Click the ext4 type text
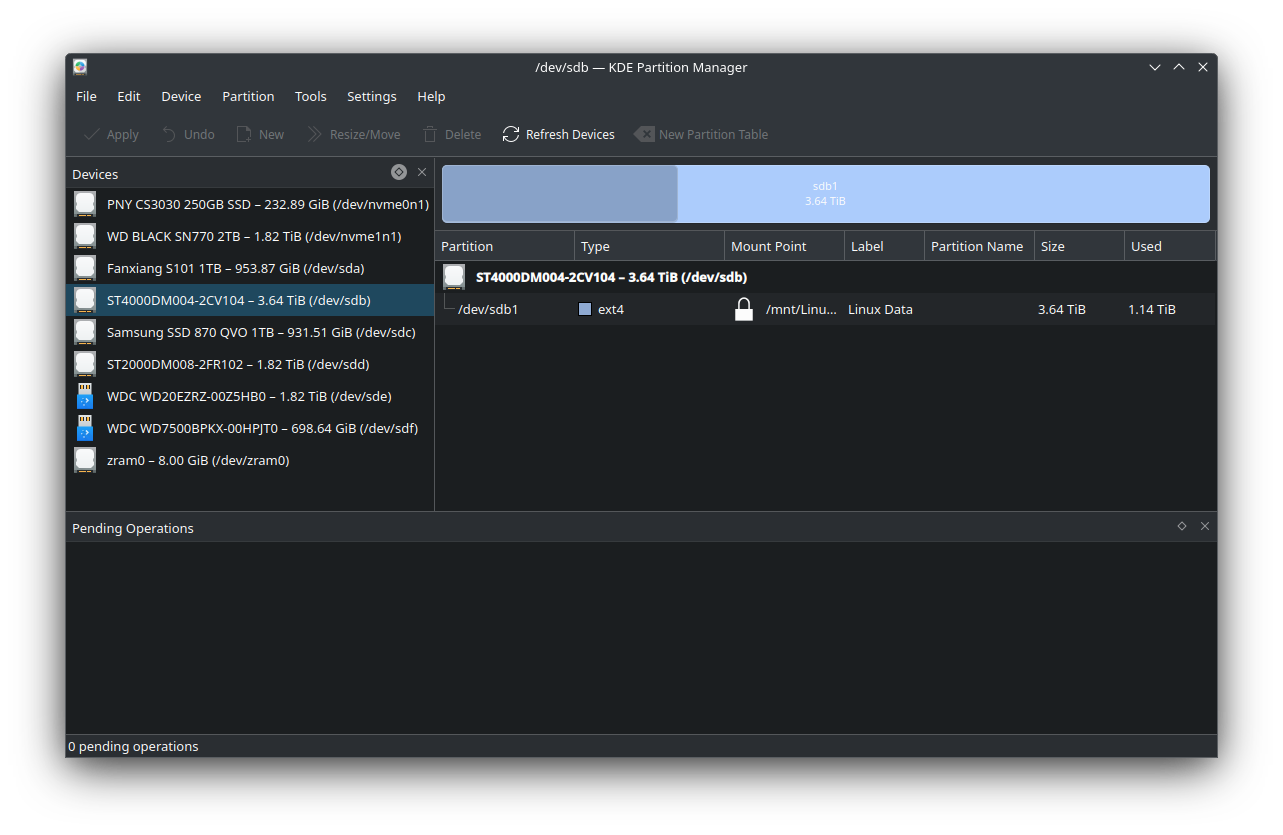 coord(611,310)
